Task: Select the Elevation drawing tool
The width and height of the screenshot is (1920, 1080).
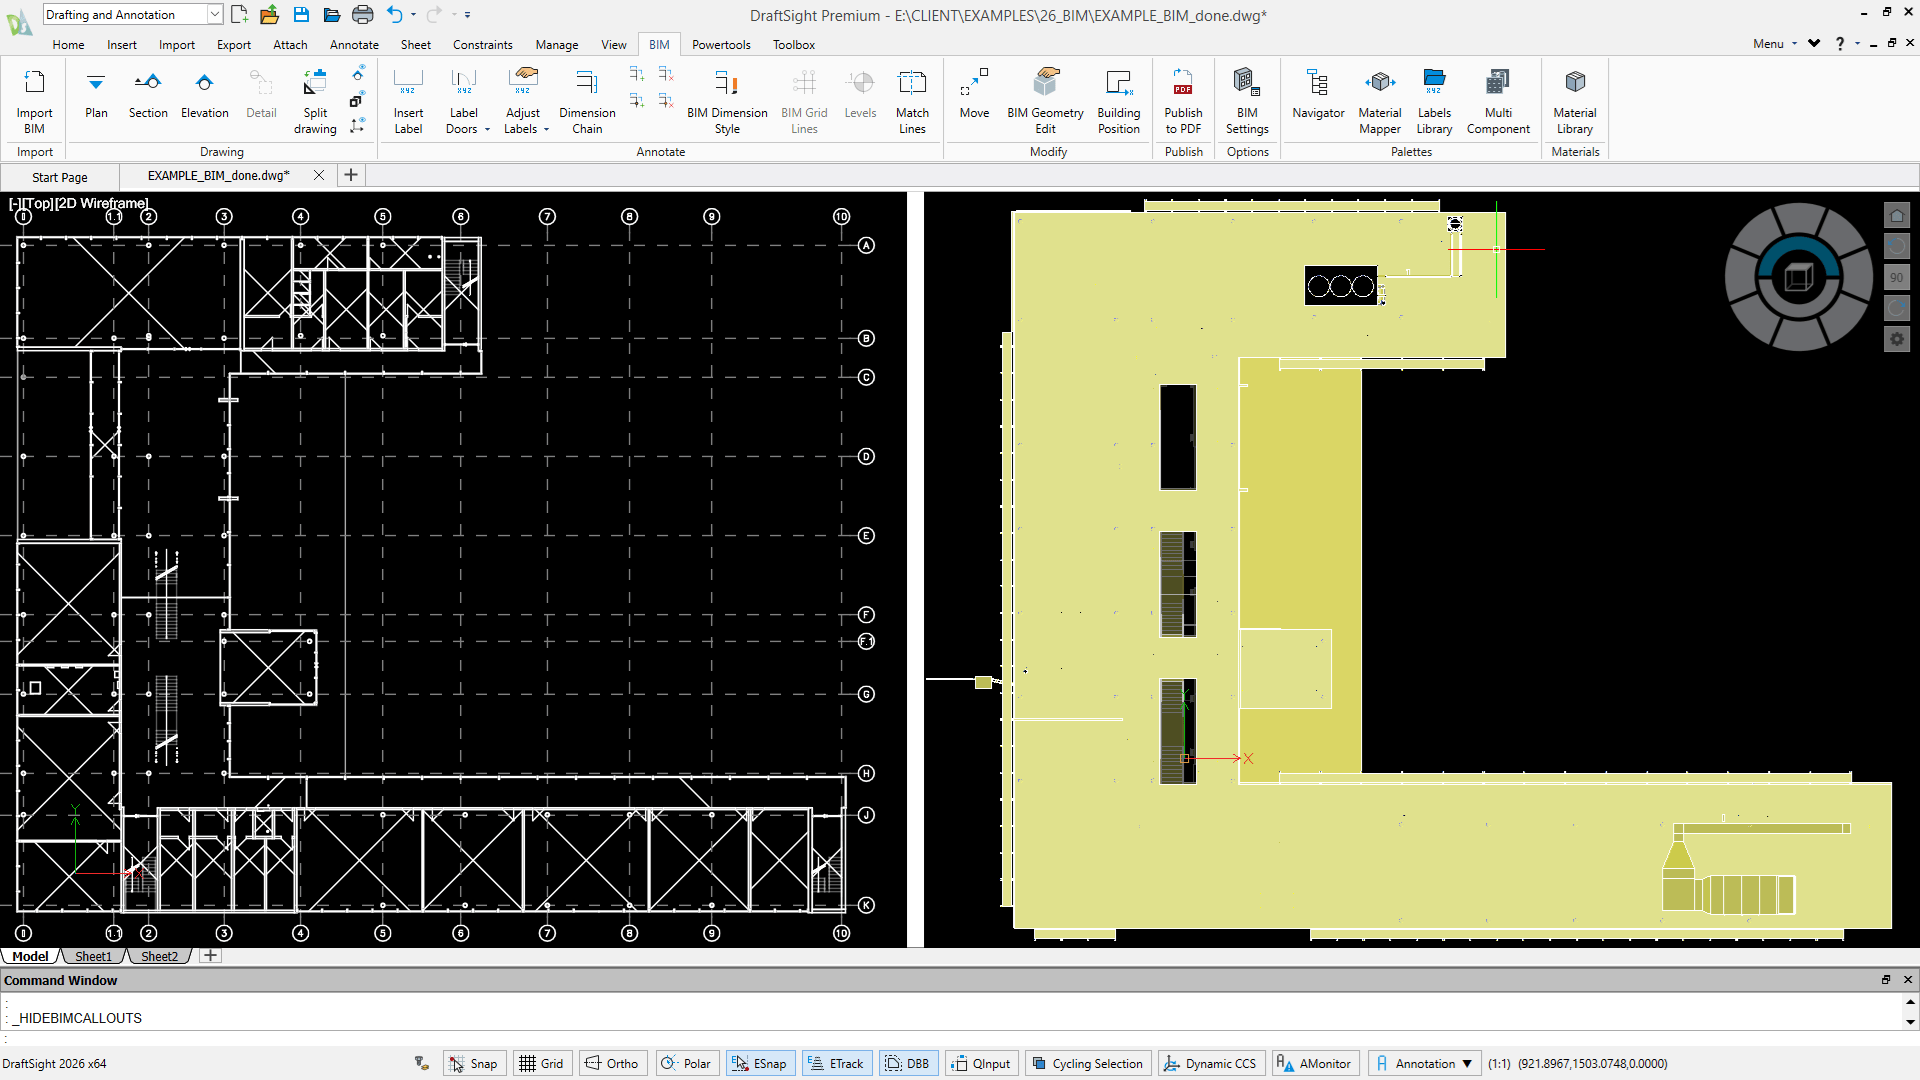Action: tap(204, 94)
